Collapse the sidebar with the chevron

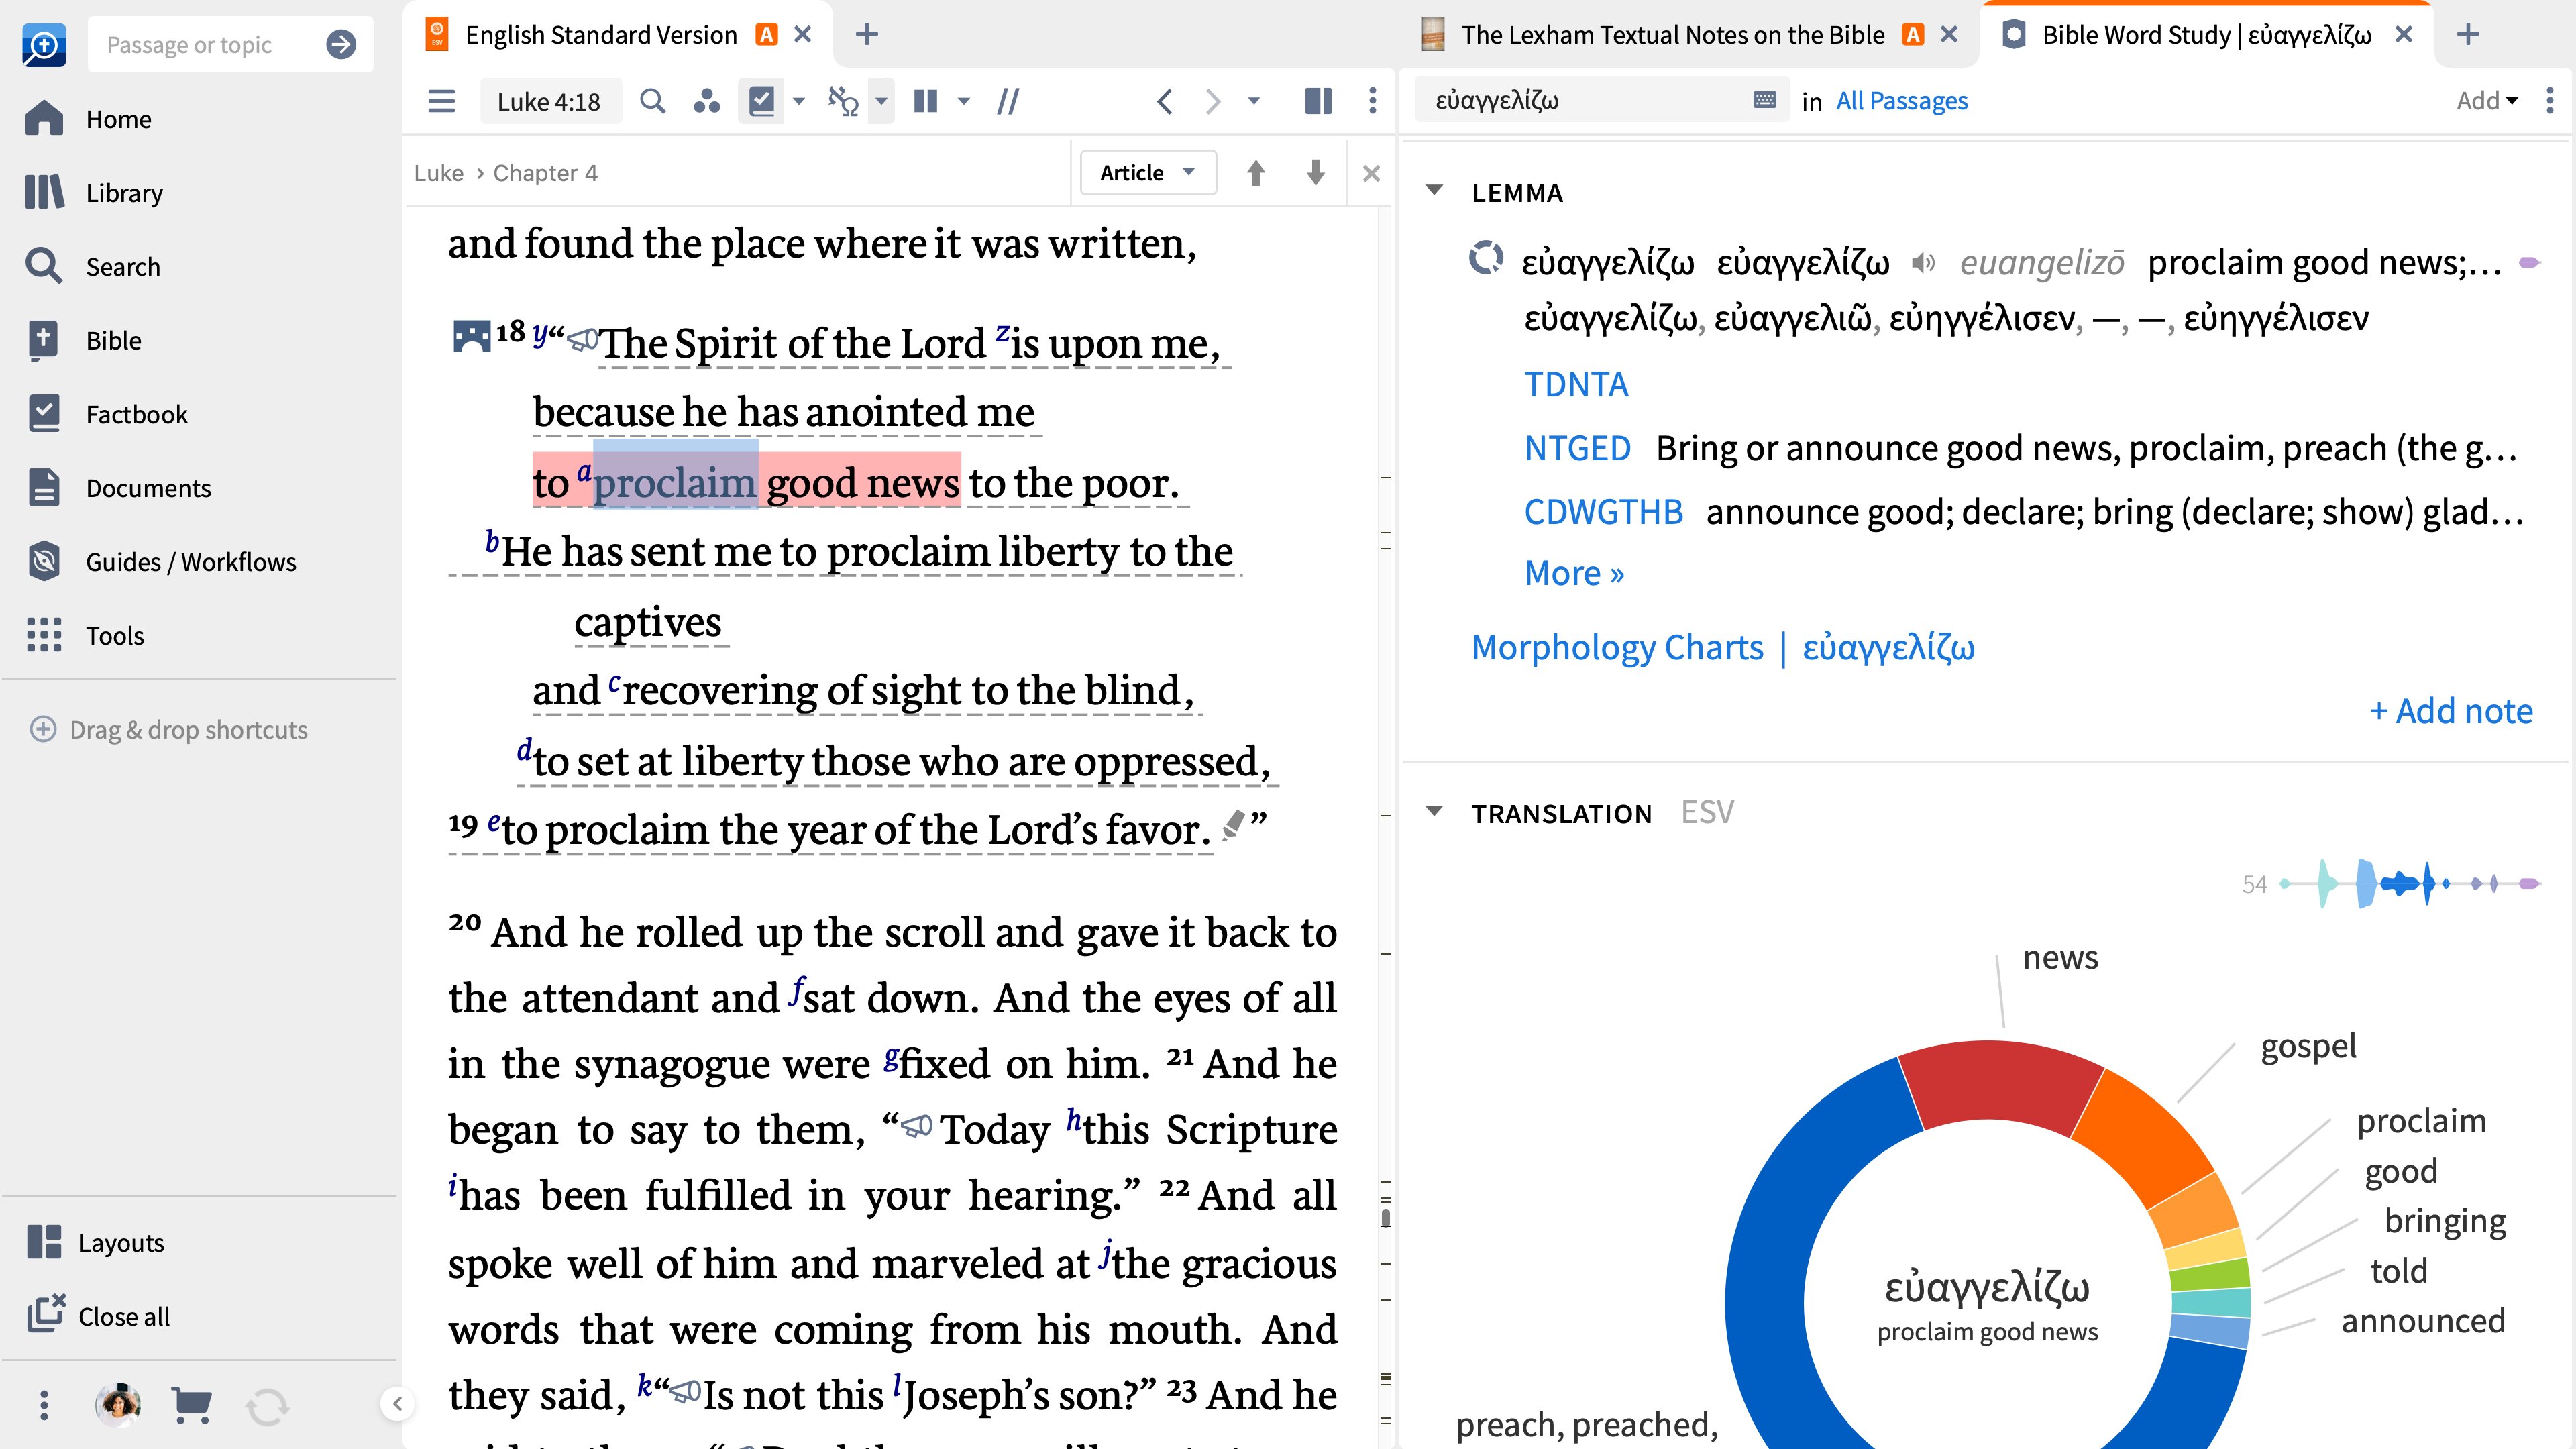pyautogui.click(x=397, y=1404)
